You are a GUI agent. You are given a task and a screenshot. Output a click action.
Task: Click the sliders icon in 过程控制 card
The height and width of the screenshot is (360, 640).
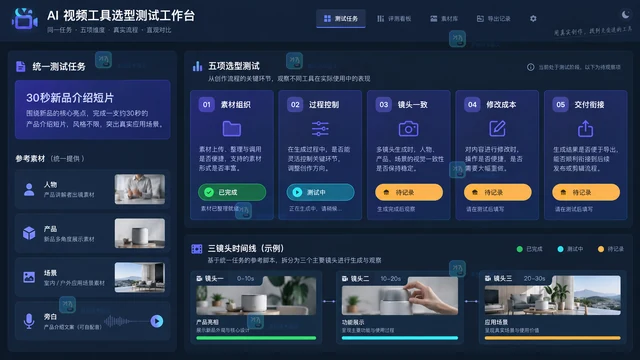(x=320, y=129)
